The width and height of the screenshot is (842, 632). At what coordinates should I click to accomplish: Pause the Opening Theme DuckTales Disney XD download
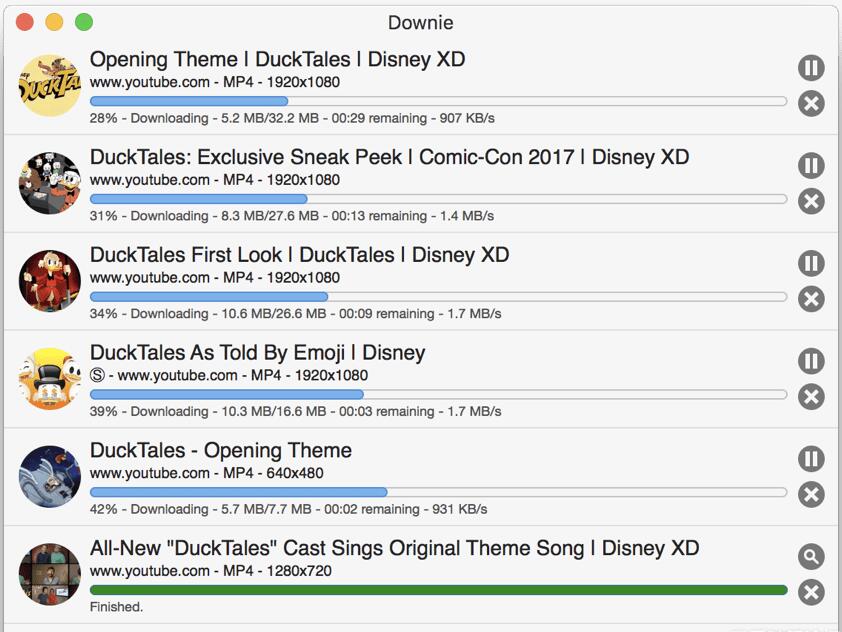point(811,68)
